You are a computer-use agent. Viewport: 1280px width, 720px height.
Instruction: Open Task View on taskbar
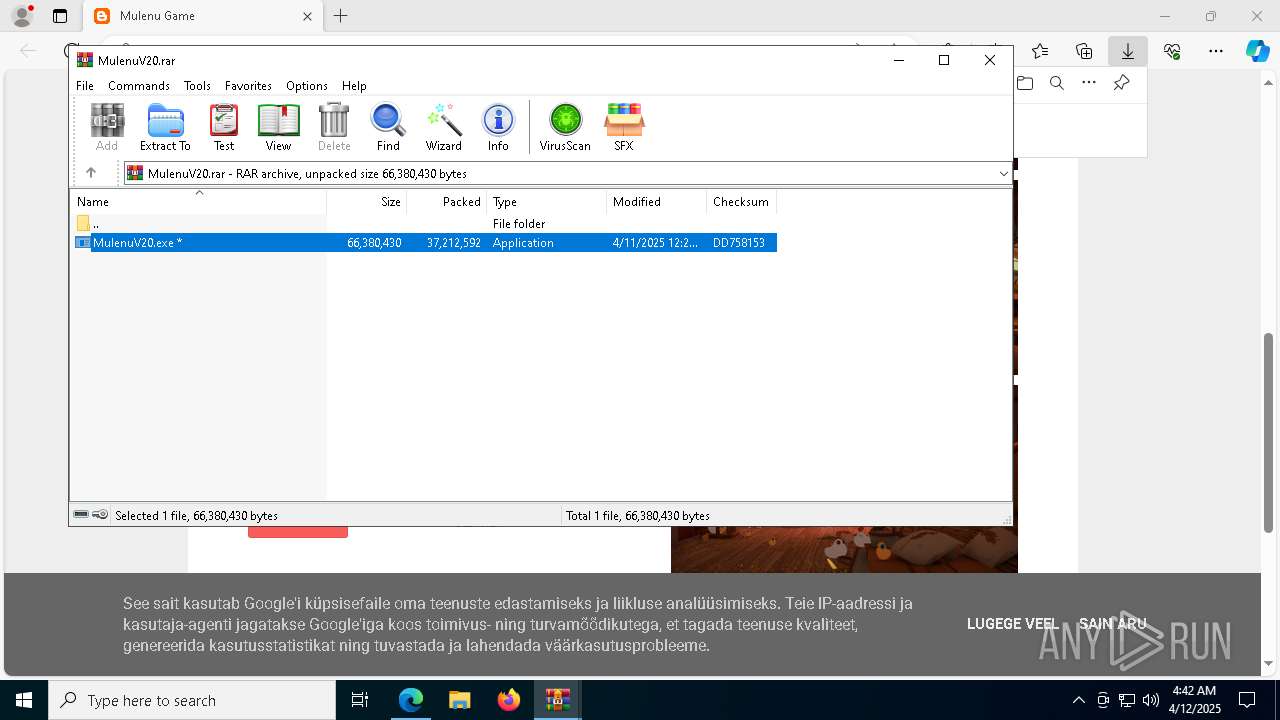(360, 700)
